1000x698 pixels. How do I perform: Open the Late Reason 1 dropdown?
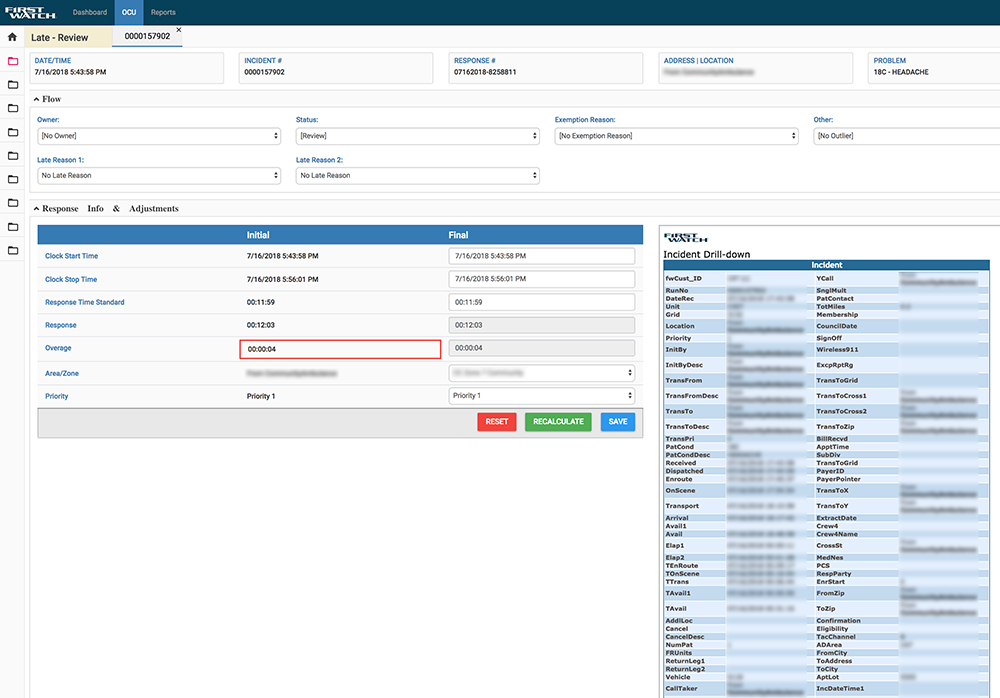(159, 175)
